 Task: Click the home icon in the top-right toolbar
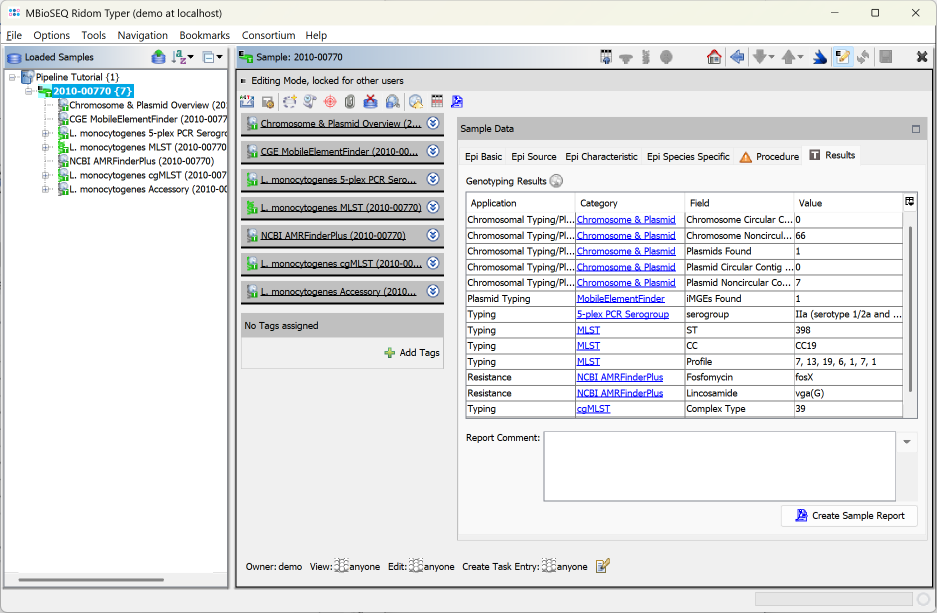[x=716, y=57]
